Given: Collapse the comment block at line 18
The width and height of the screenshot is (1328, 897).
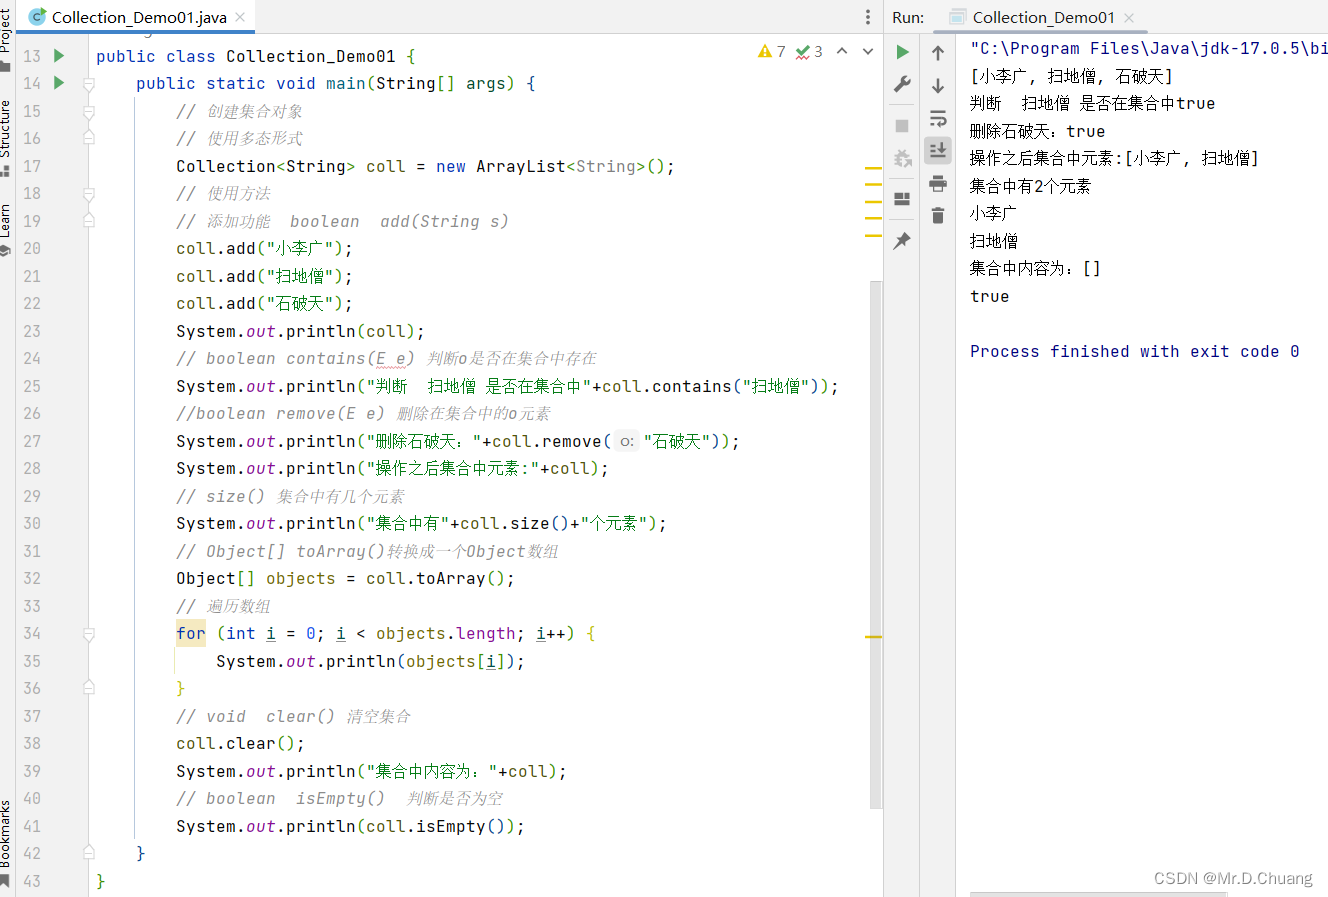Looking at the screenshot, I should (89, 194).
